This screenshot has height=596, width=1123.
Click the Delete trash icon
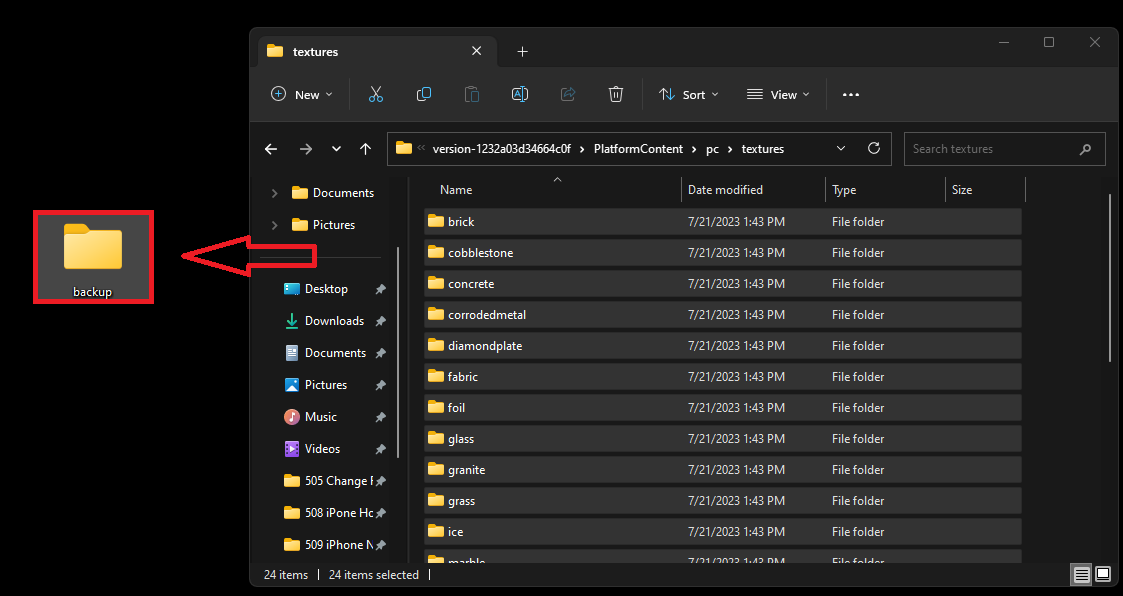616,94
